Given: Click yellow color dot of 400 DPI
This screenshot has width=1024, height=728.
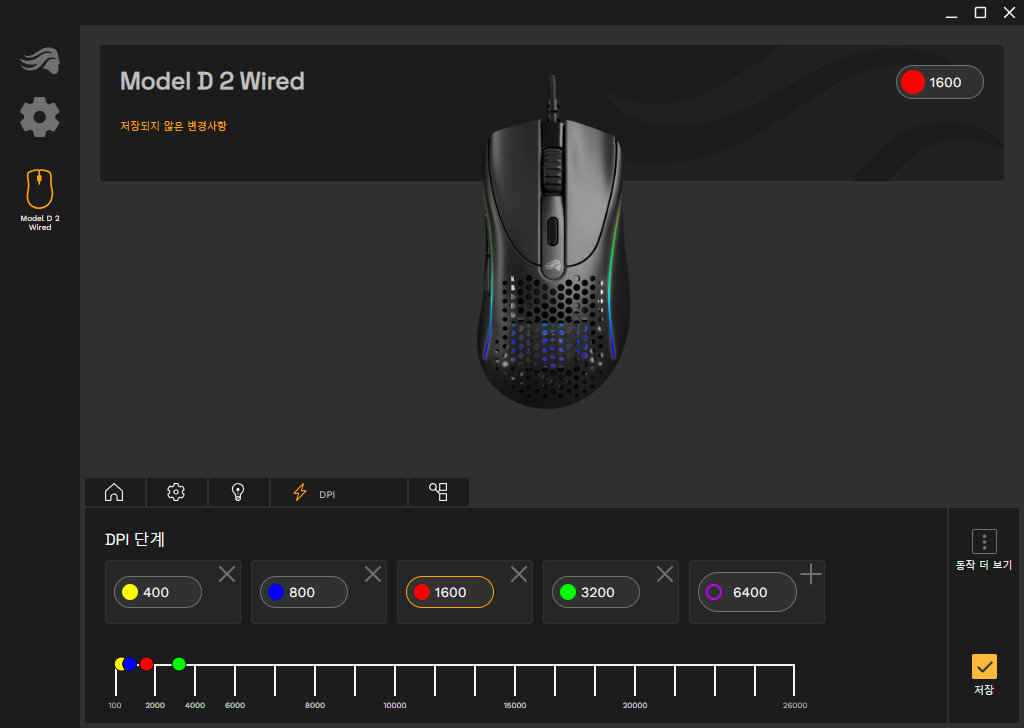Looking at the screenshot, I should click(130, 592).
